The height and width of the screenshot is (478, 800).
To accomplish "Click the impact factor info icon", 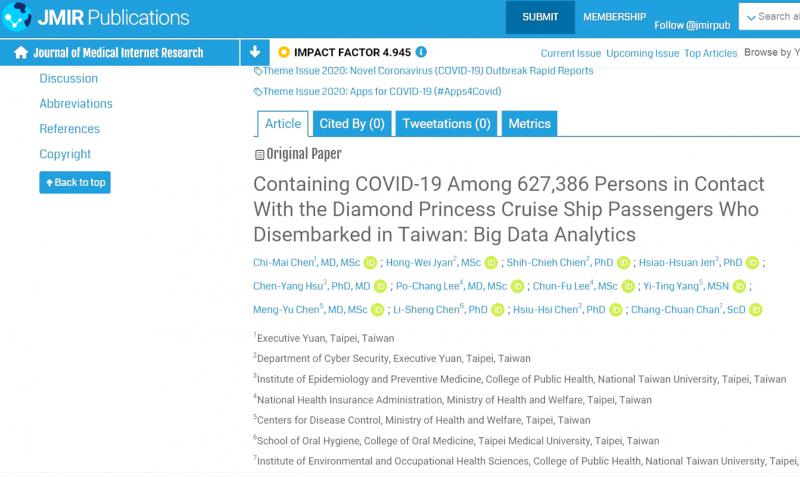I will click(421, 52).
